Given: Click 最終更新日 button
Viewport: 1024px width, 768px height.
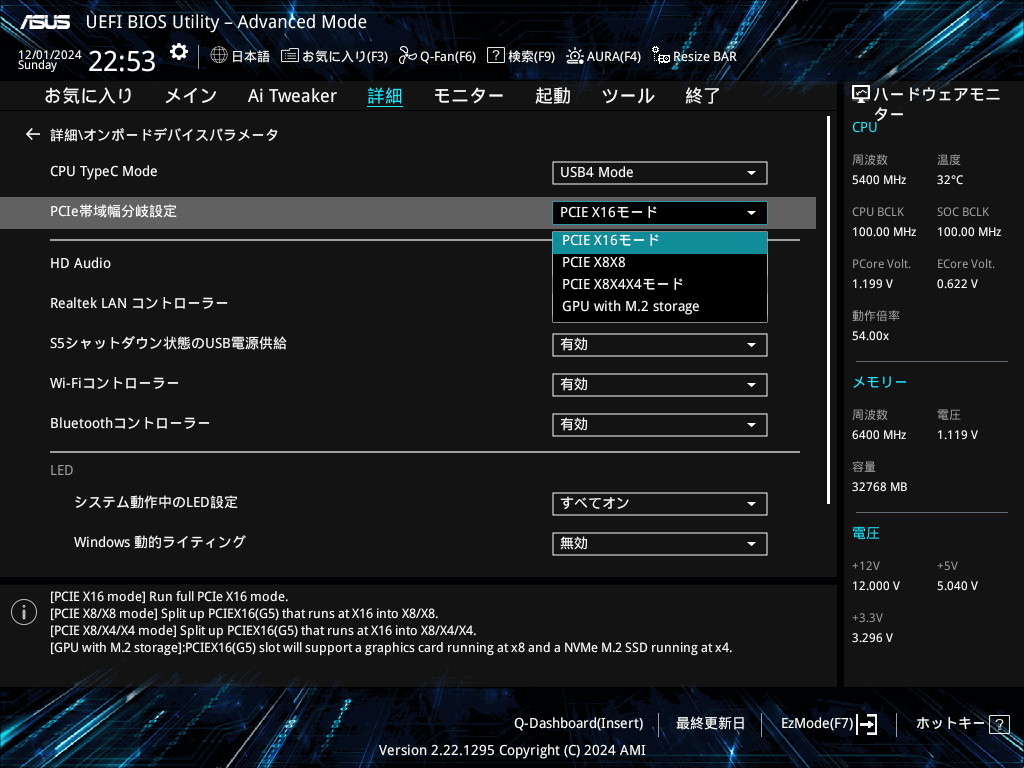Looking at the screenshot, I should click(711, 724).
